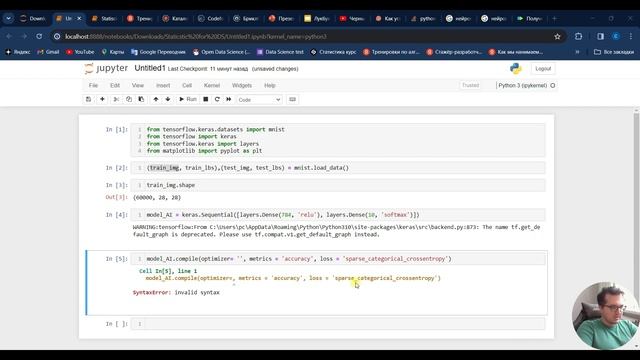Switch to the CodeRun browser tab

[211, 18]
